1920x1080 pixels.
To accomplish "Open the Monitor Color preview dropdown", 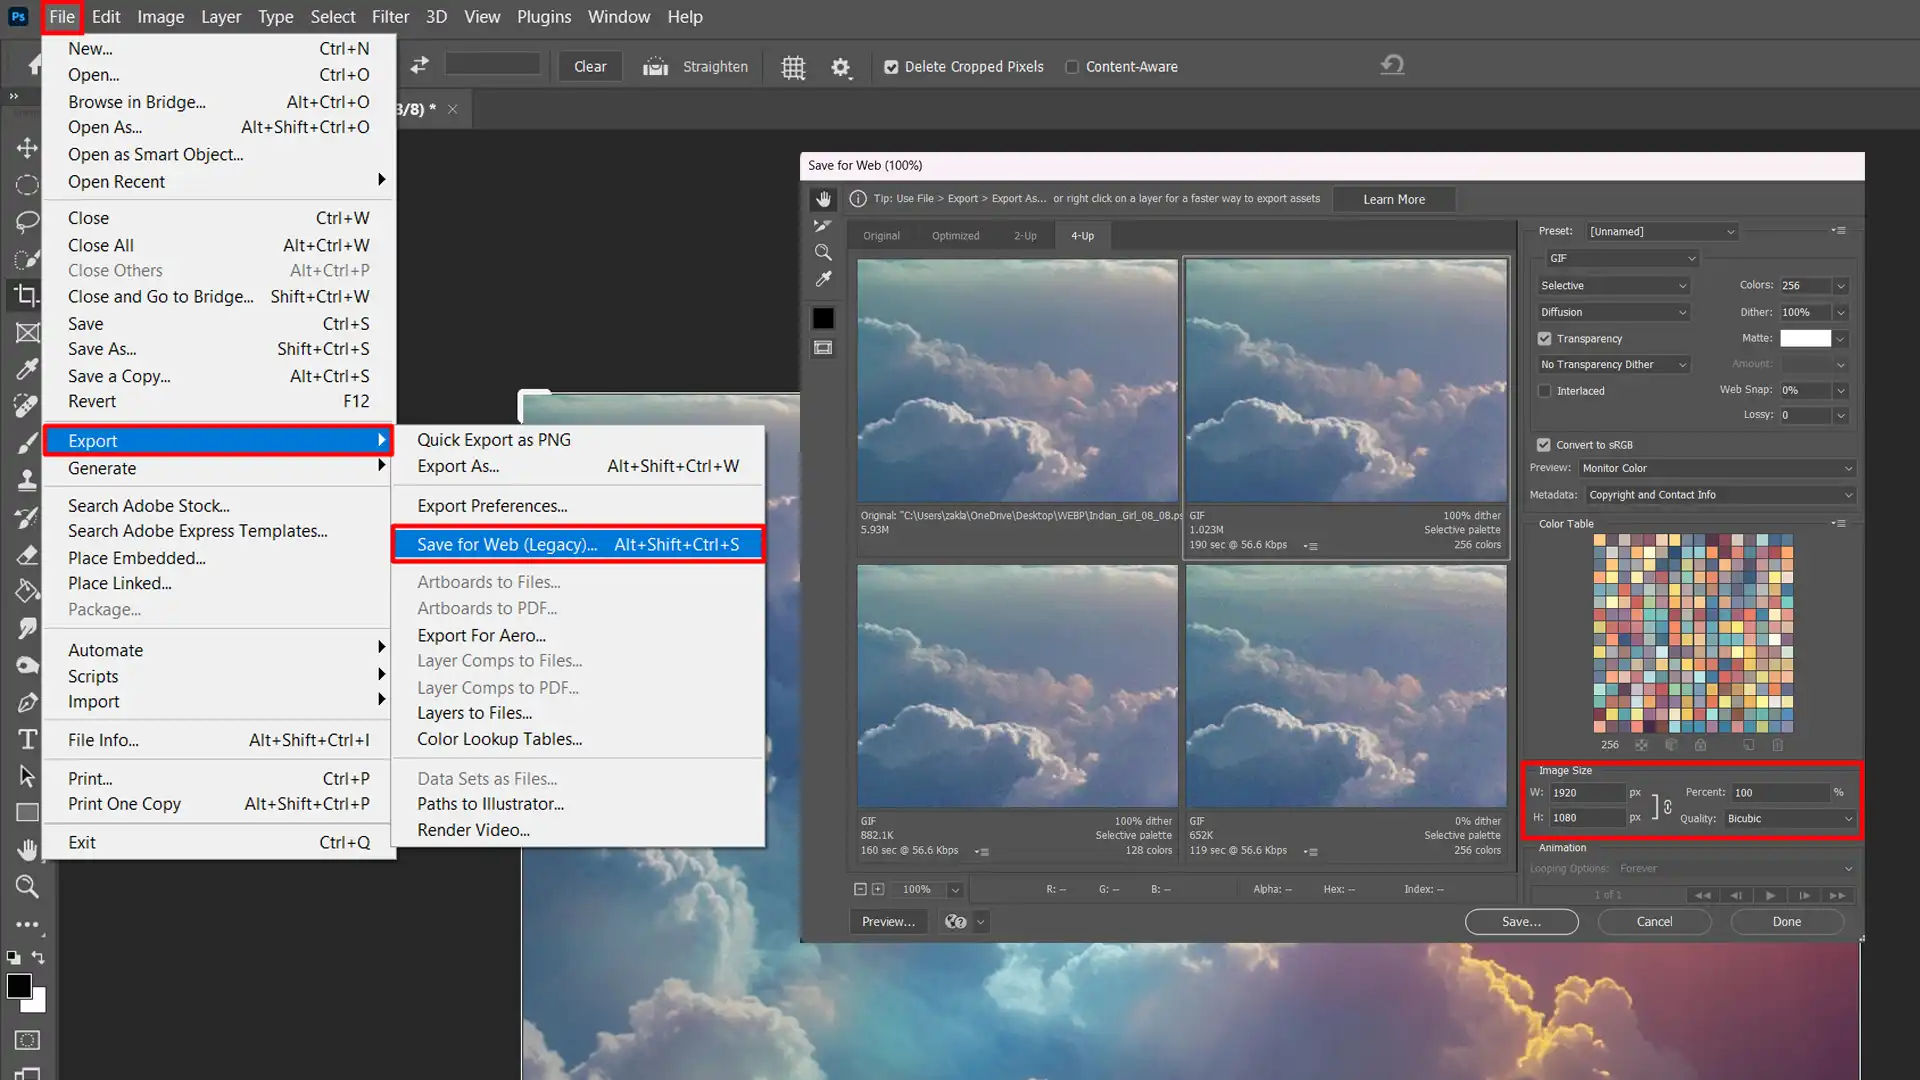I will 1716,468.
